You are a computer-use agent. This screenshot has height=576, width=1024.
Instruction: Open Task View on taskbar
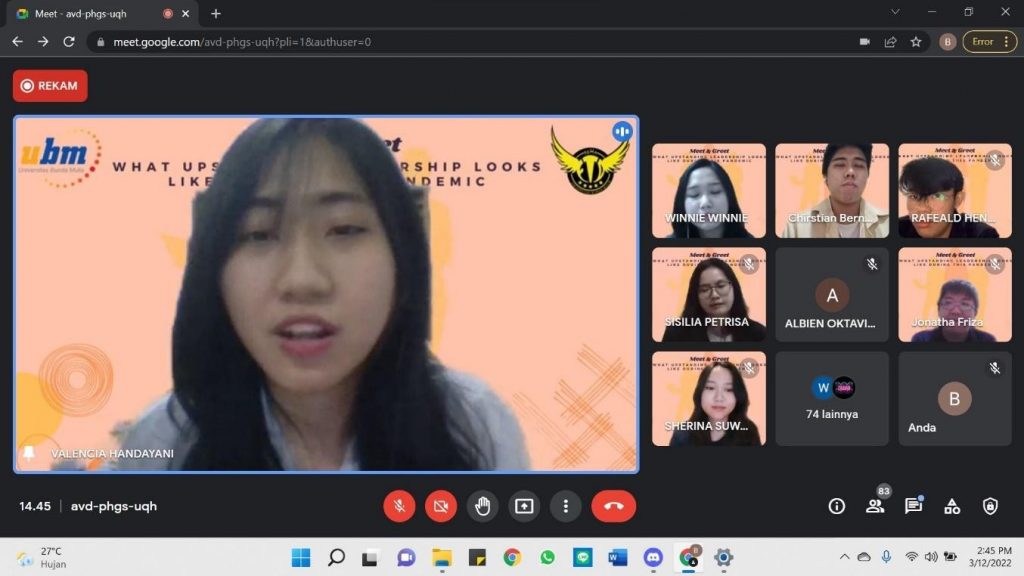(370, 558)
